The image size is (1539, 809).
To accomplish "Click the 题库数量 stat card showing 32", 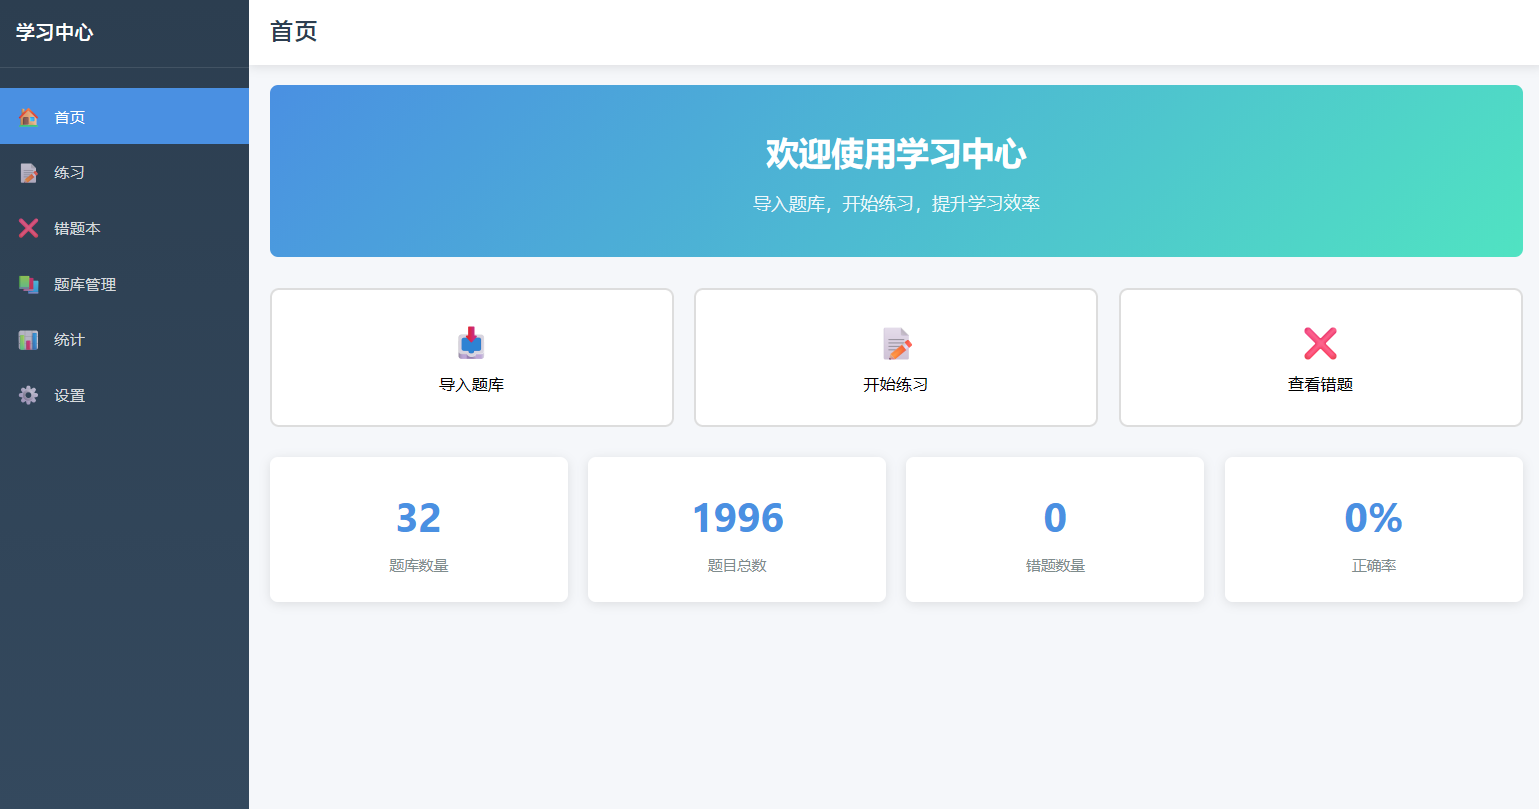I will click(419, 530).
